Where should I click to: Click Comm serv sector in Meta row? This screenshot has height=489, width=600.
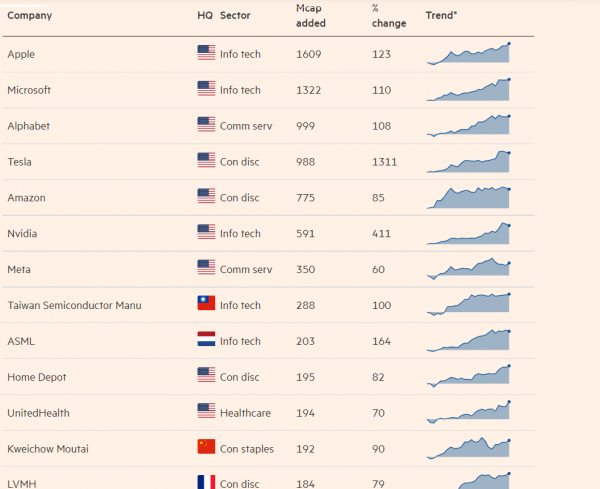[x=246, y=269]
